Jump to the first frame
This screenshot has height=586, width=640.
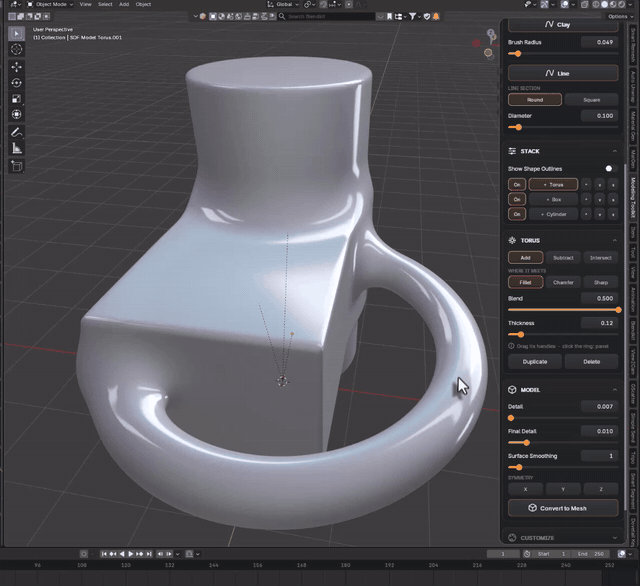click(104, 554)
